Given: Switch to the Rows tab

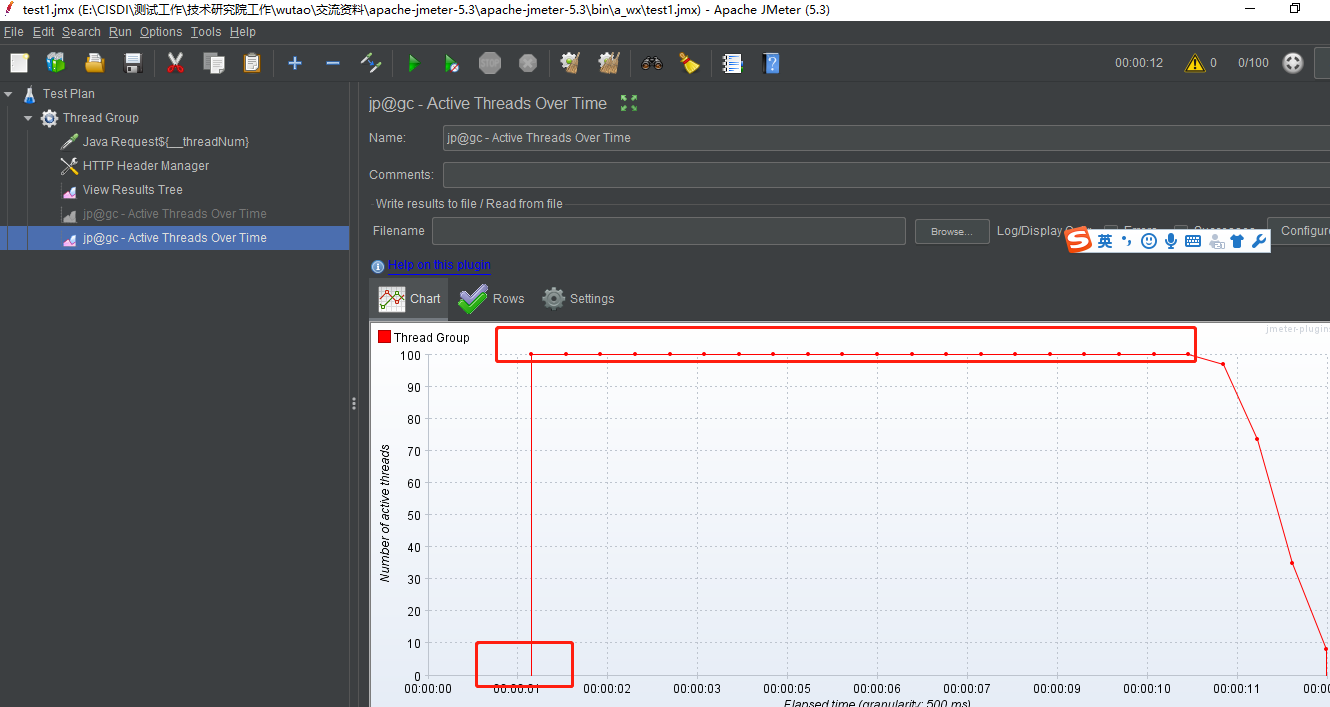Looking at the screenshot, I should [490, 298].
